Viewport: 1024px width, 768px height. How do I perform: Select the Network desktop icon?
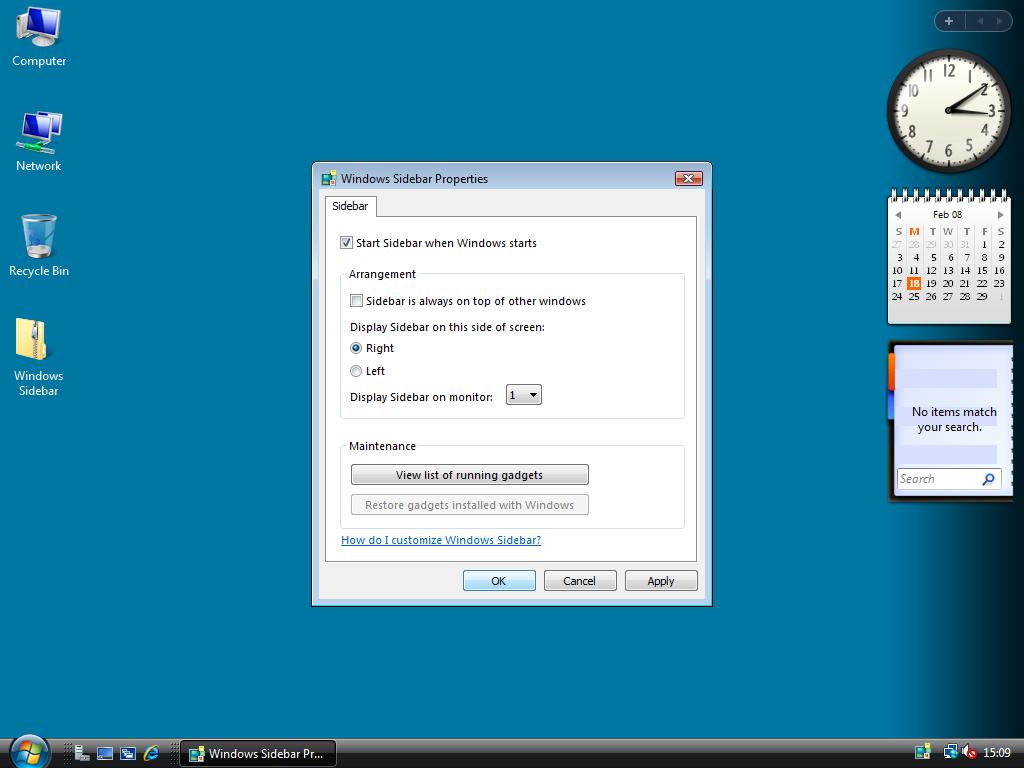[39, 141]
